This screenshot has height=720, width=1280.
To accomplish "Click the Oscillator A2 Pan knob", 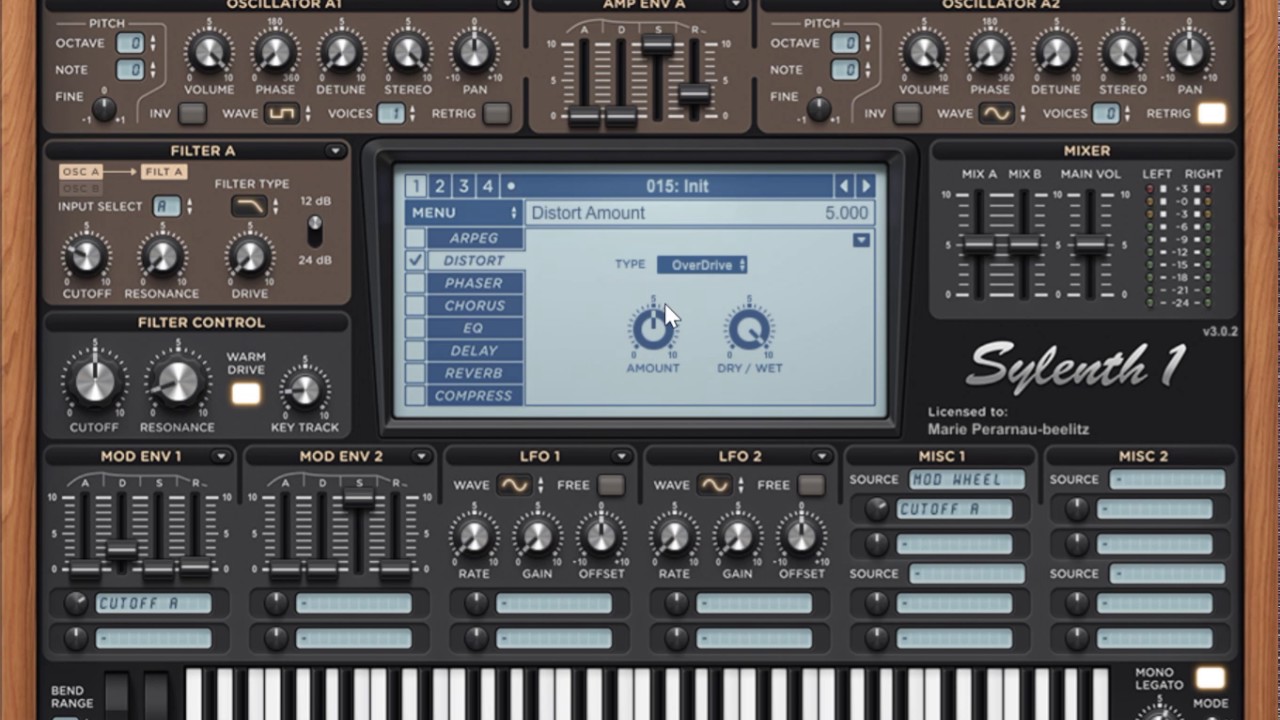I will [1189, 52].
